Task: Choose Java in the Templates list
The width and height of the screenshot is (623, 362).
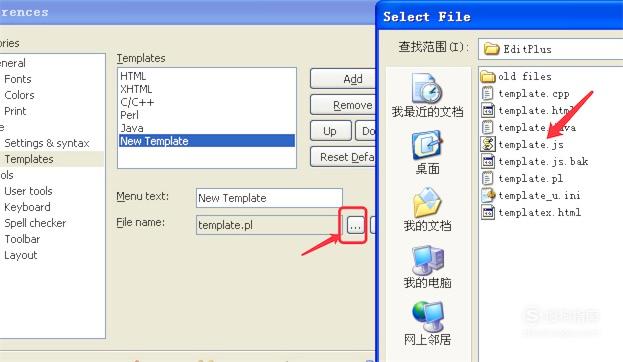Action: click(207, 128)
